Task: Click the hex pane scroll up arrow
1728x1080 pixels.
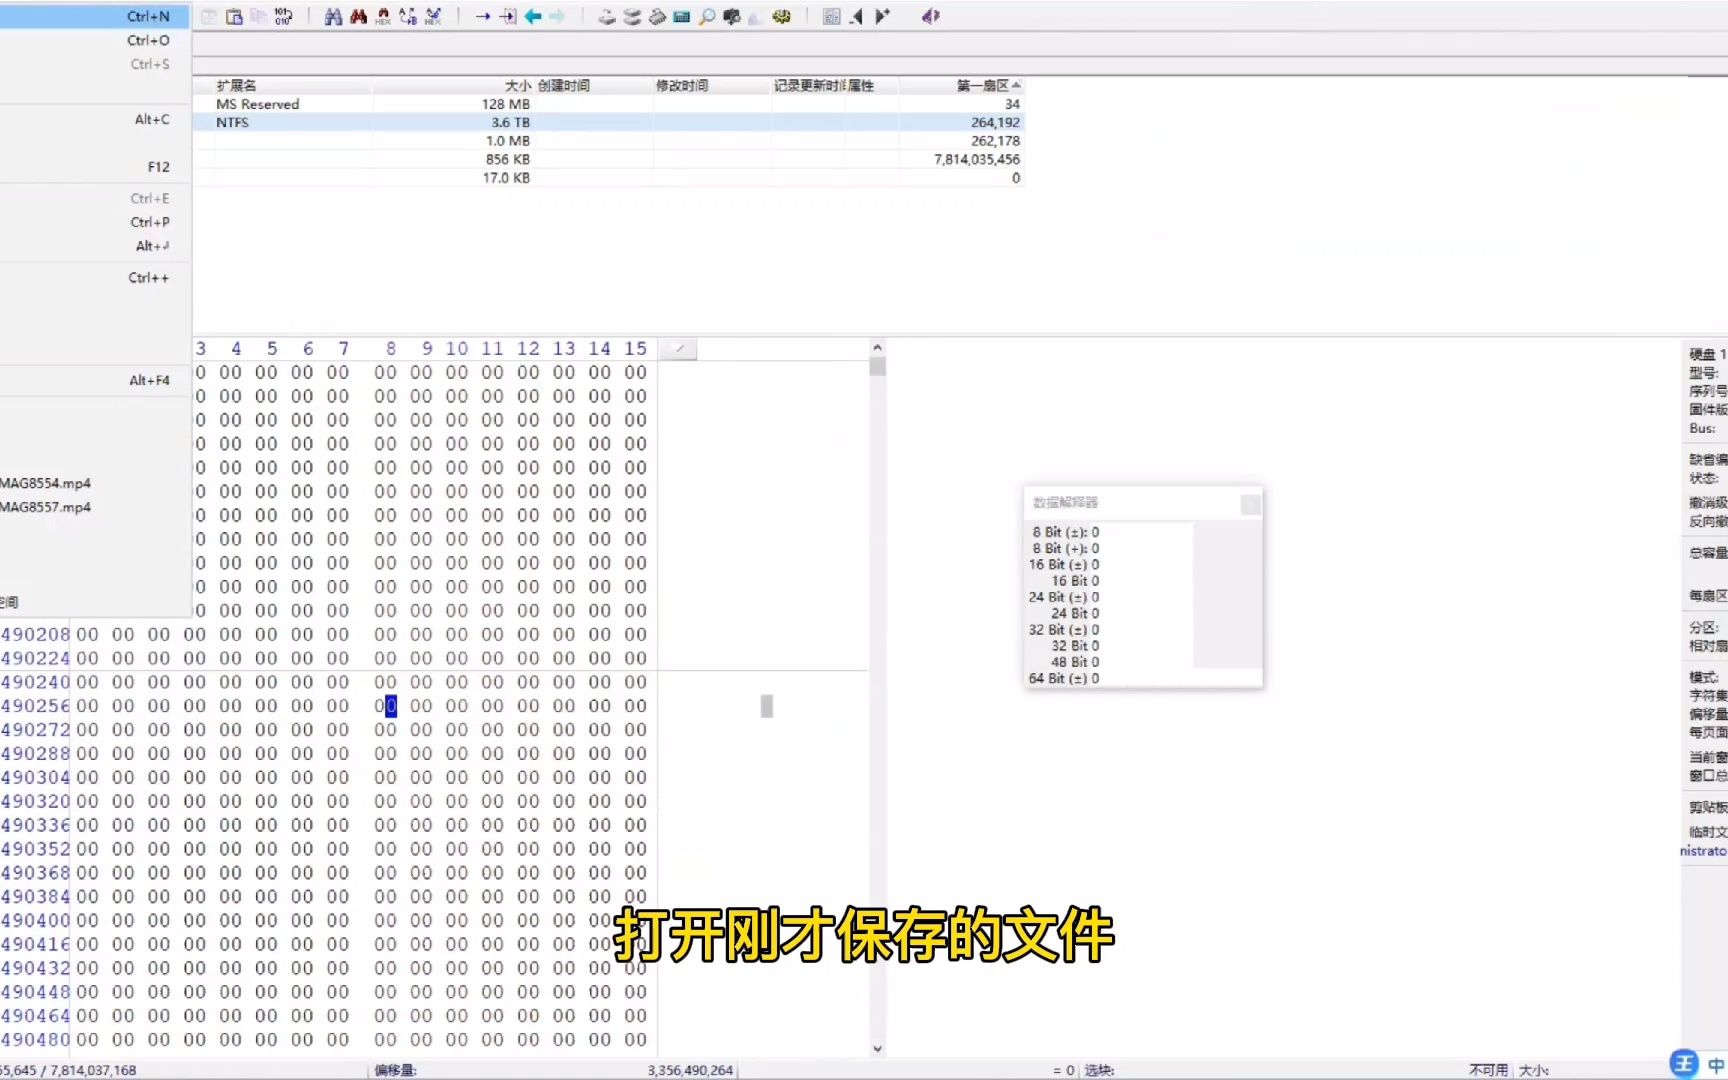Action: (x=877, y=348)
